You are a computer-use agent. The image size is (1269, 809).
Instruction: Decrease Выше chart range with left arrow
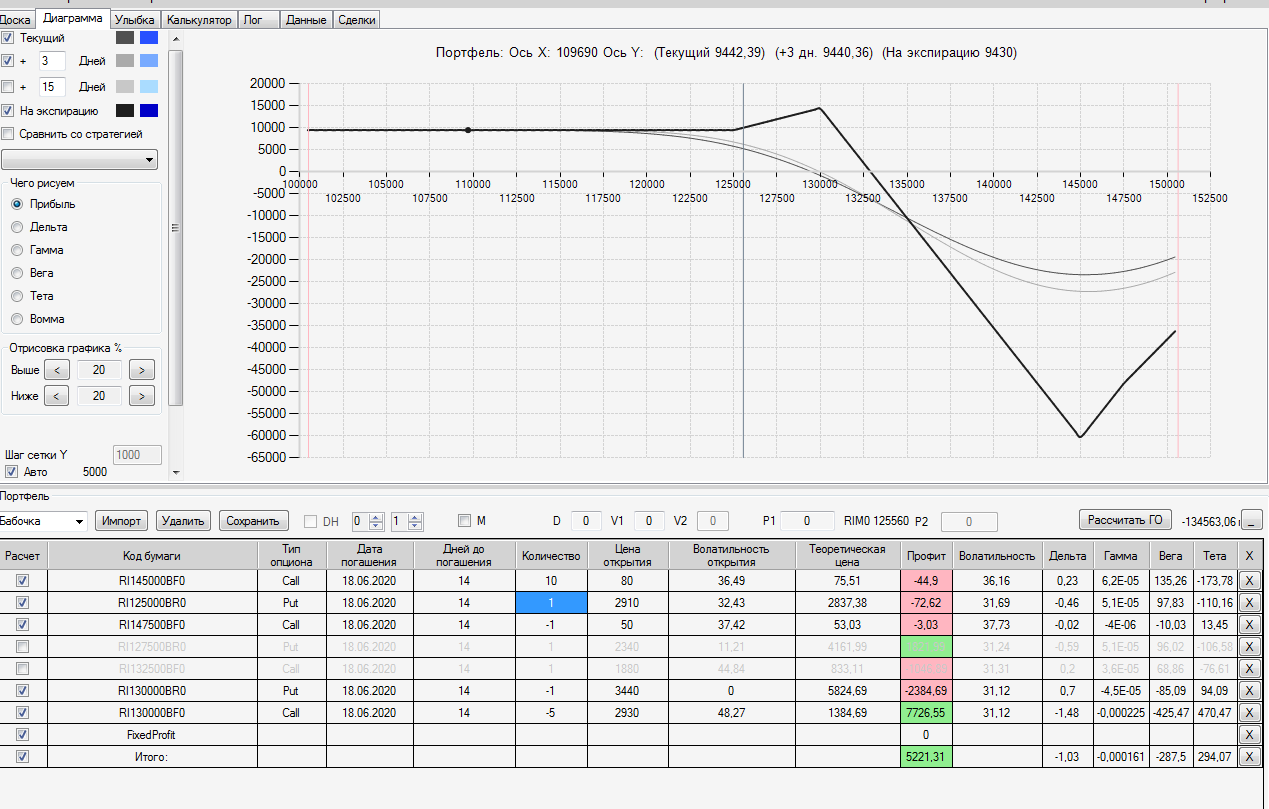pyautogui.click(x=57, y=370)
